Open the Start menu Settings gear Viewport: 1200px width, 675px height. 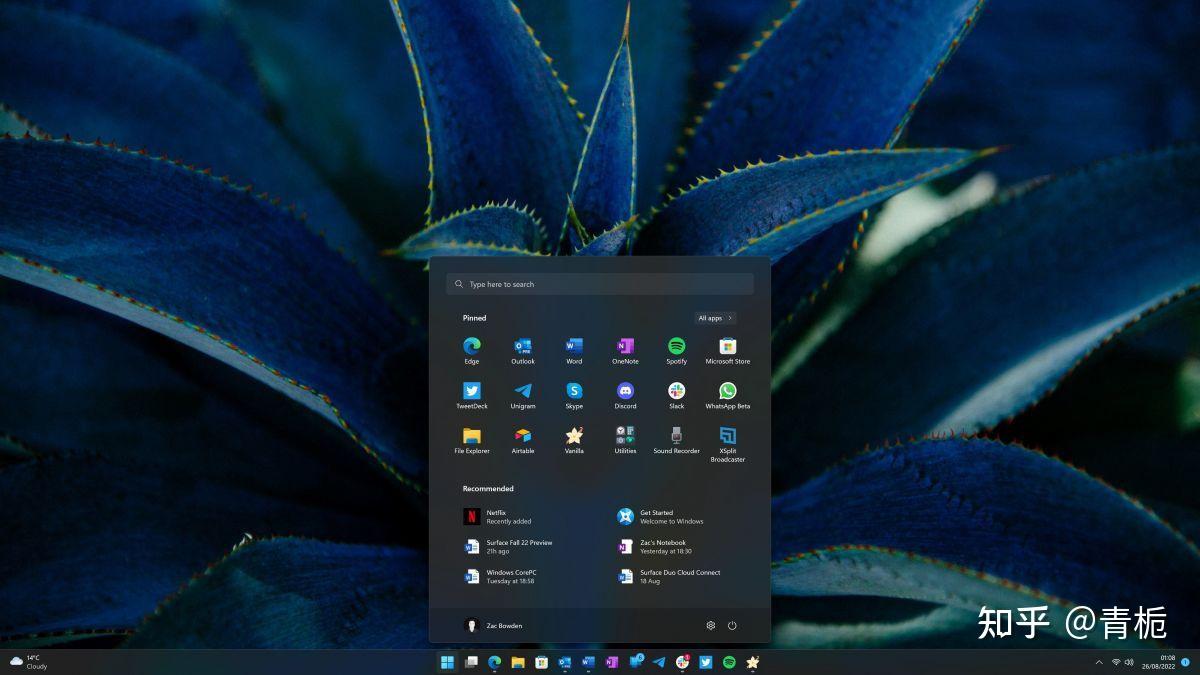(711, 626)
